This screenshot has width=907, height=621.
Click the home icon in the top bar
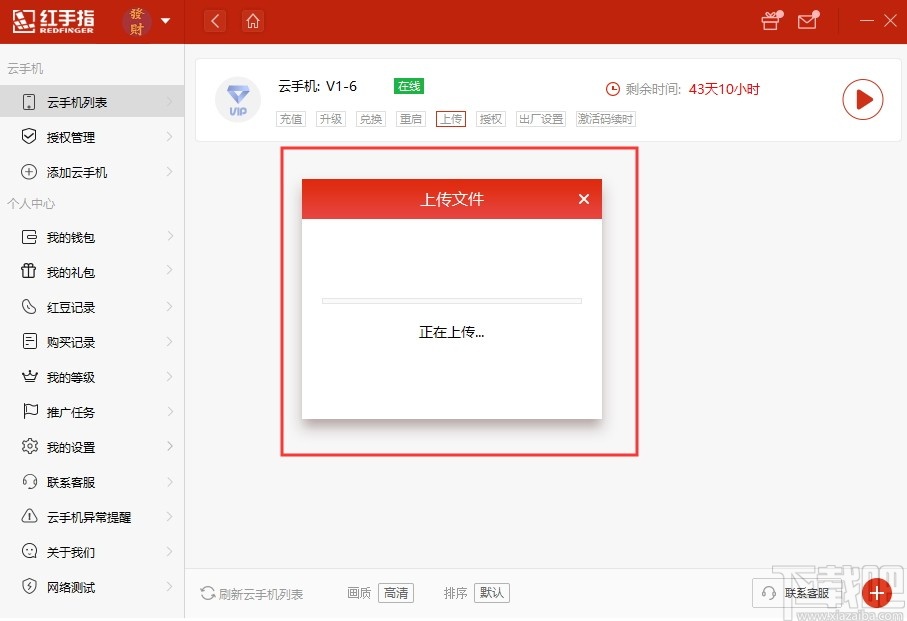252,20
